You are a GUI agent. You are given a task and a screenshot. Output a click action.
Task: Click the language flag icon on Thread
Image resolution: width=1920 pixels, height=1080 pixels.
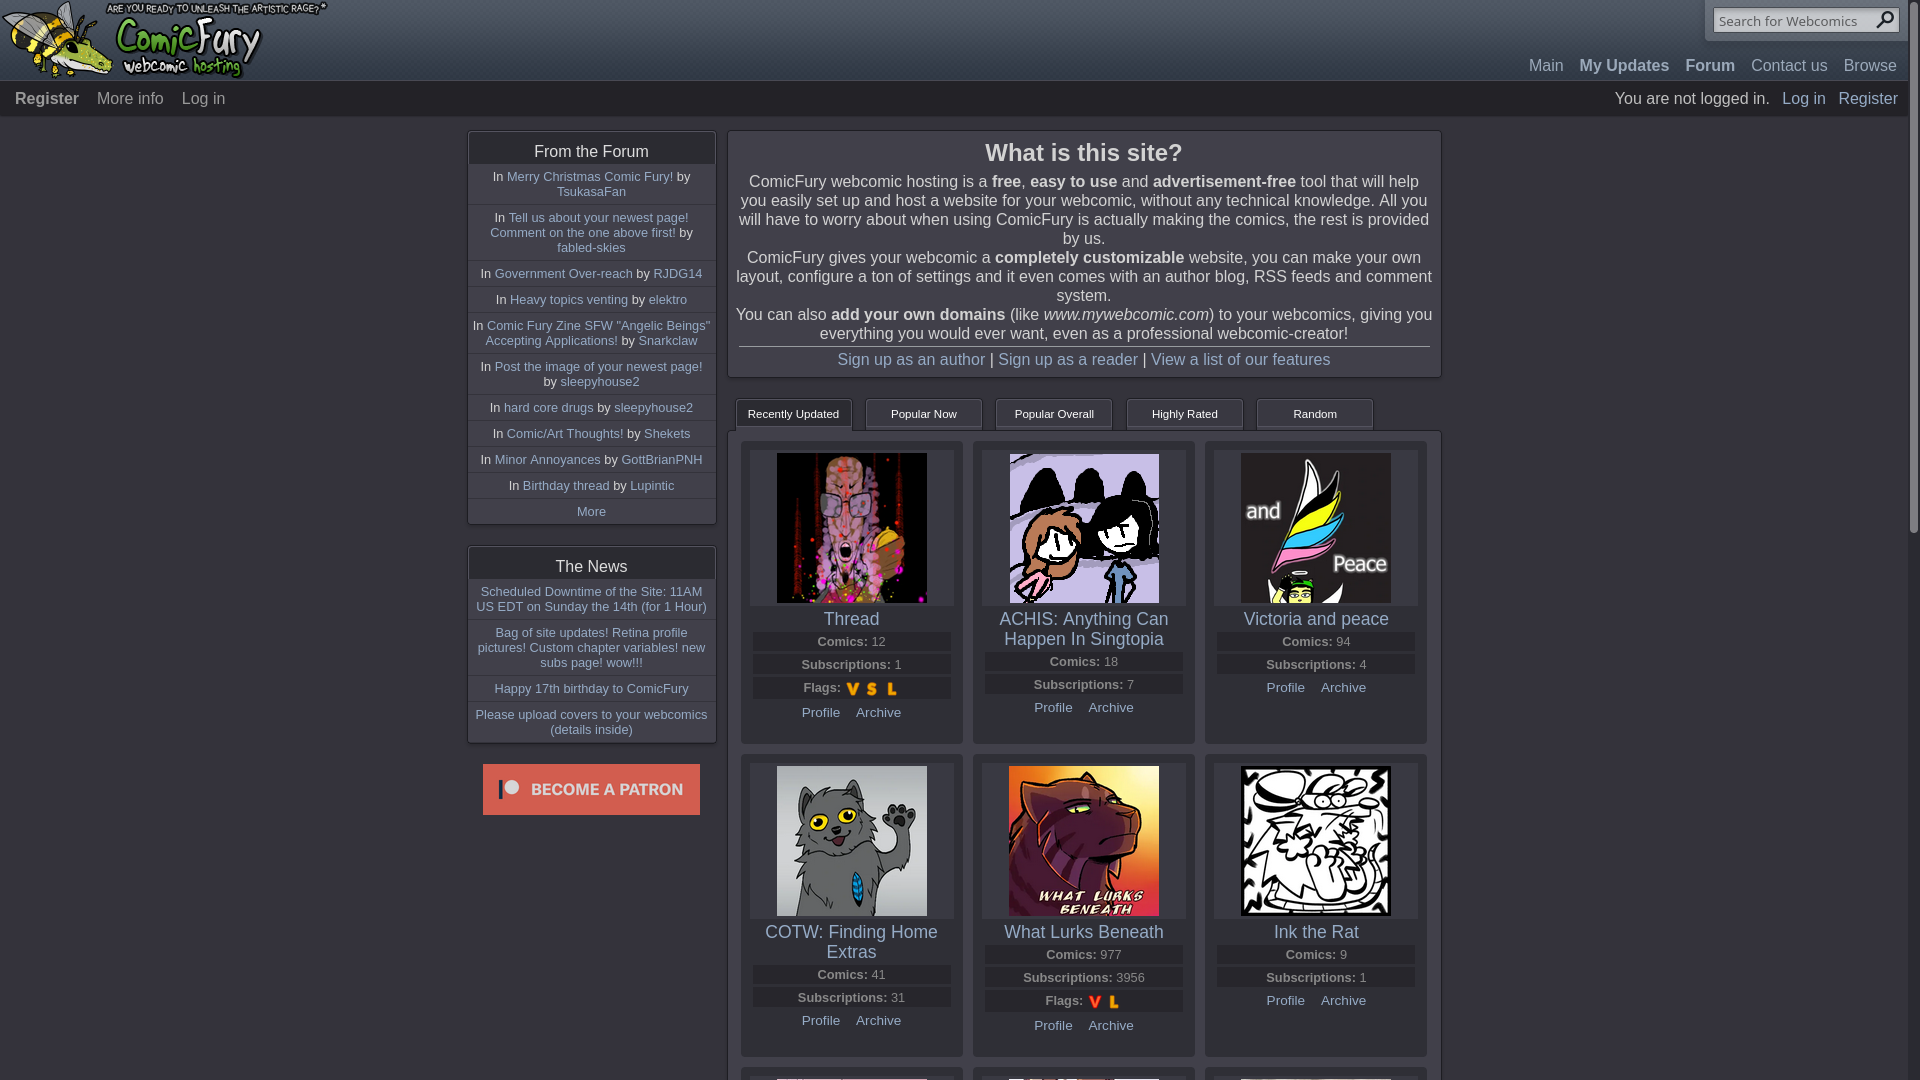click(892, 689)
